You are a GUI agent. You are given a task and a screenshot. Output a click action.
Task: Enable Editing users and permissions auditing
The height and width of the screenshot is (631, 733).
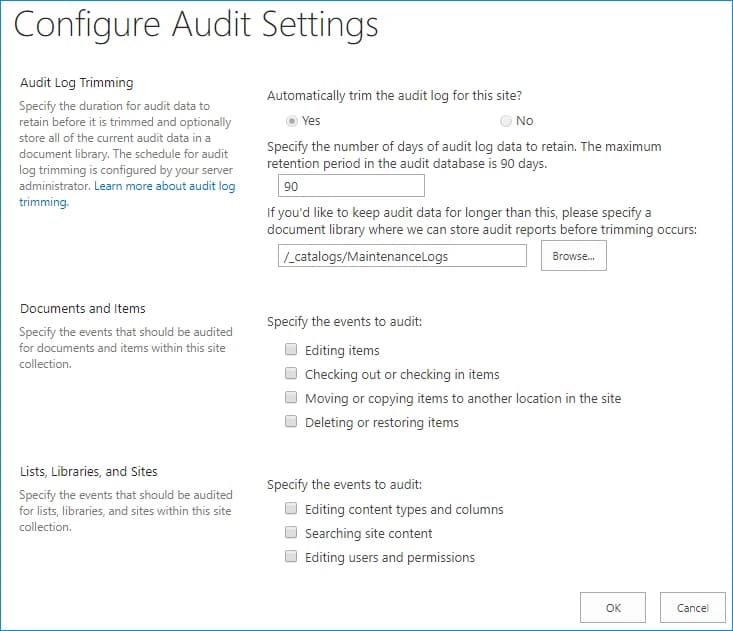pos(291,557)
